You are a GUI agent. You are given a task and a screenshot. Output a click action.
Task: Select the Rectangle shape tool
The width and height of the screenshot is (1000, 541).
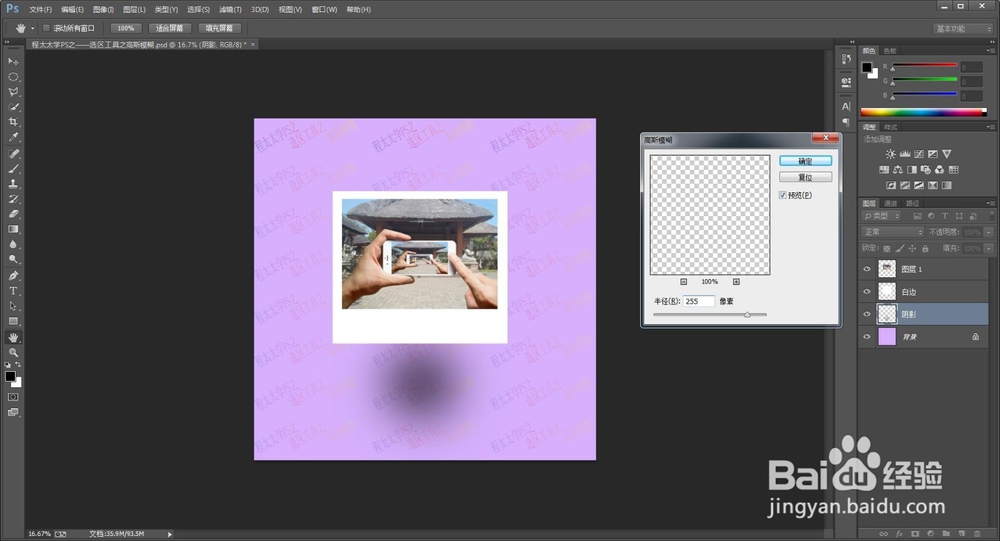[13, 322]
